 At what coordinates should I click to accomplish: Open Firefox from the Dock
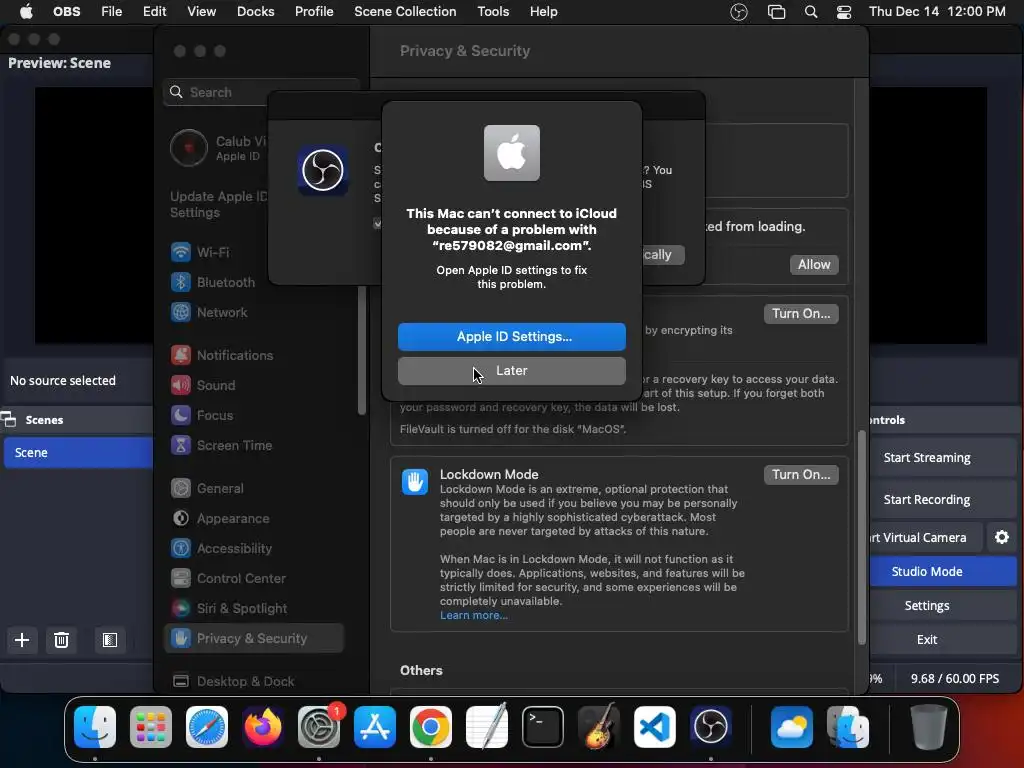(x=263, y=727)
